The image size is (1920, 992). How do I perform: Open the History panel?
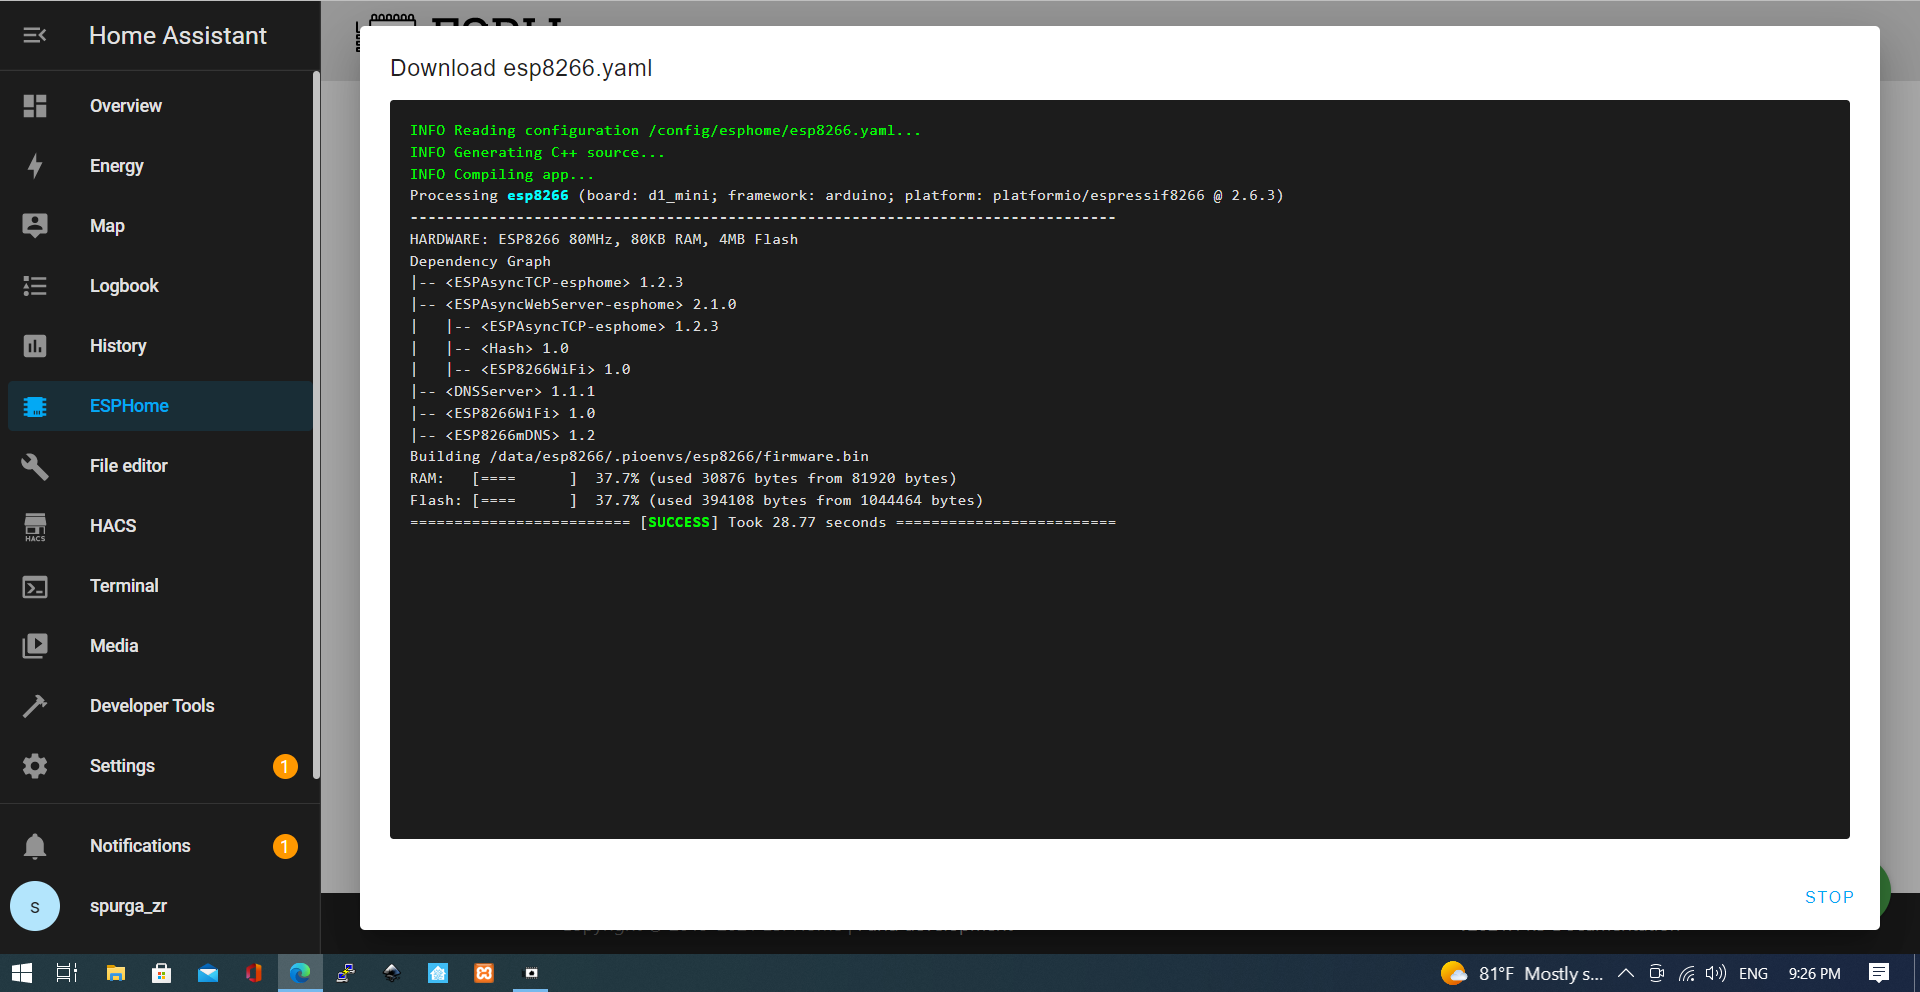click(x=160, y=346)
